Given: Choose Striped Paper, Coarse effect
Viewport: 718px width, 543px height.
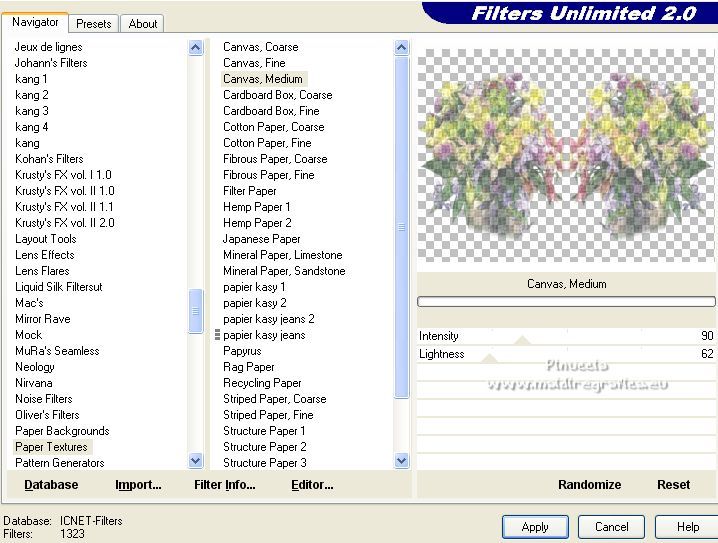Looking at the screenshot, I should [x=275, y=399].
